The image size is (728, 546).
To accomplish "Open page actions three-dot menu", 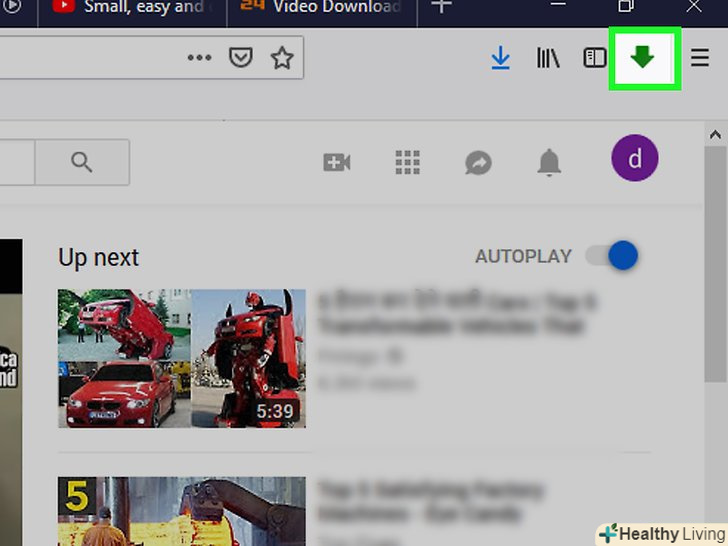I will pyautogui.click(x=200, y=59).
